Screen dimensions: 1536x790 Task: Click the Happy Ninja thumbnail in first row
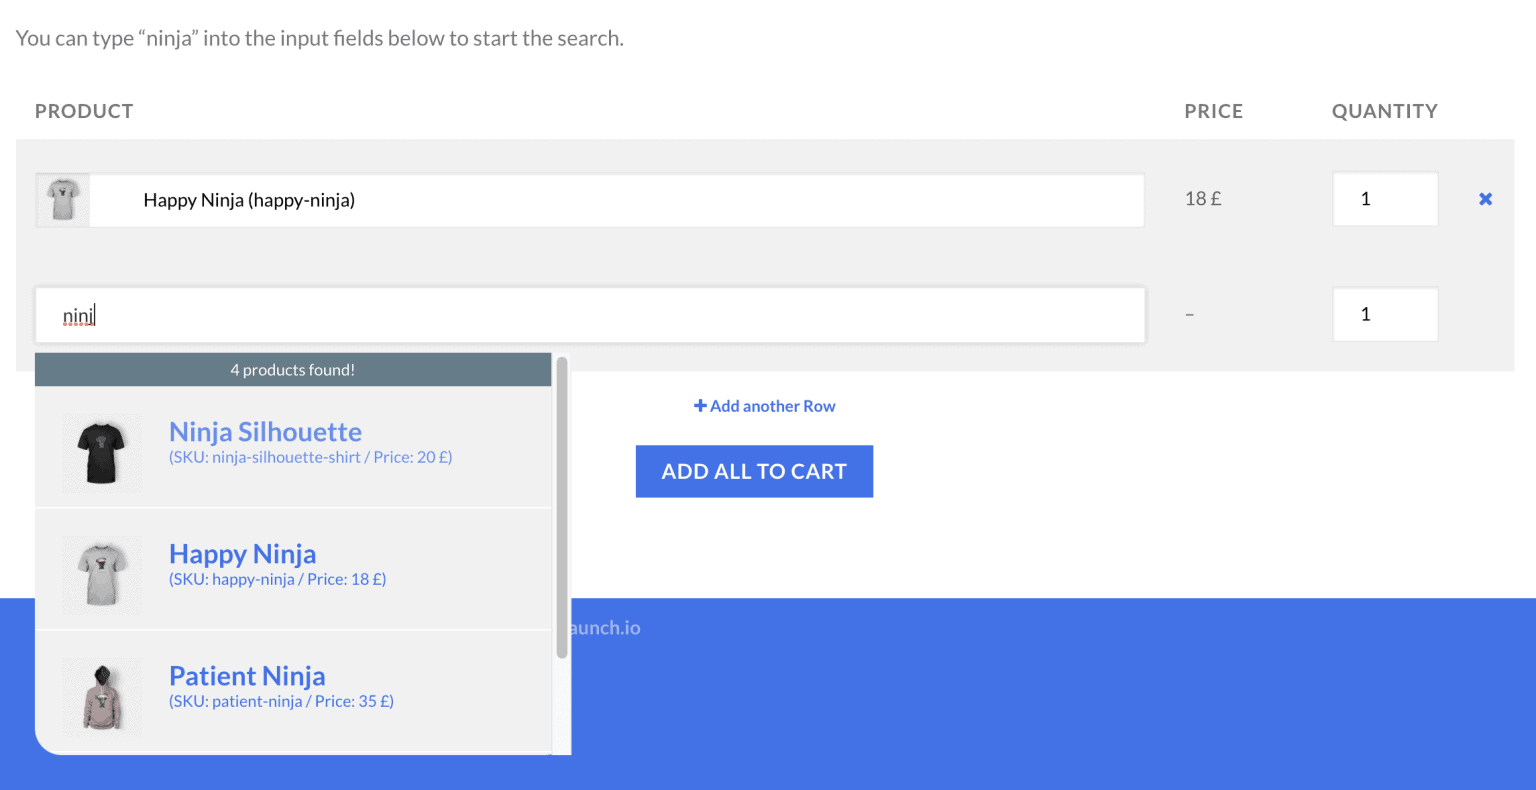(63, 200)
